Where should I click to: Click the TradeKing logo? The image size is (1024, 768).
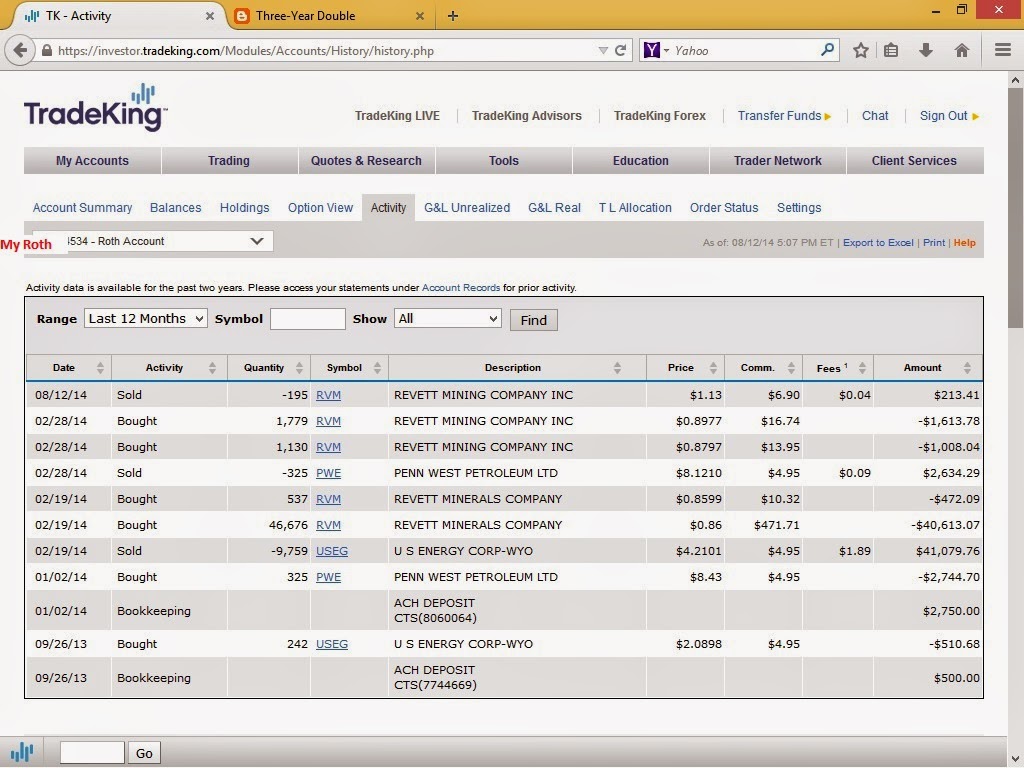pos(95,108)
